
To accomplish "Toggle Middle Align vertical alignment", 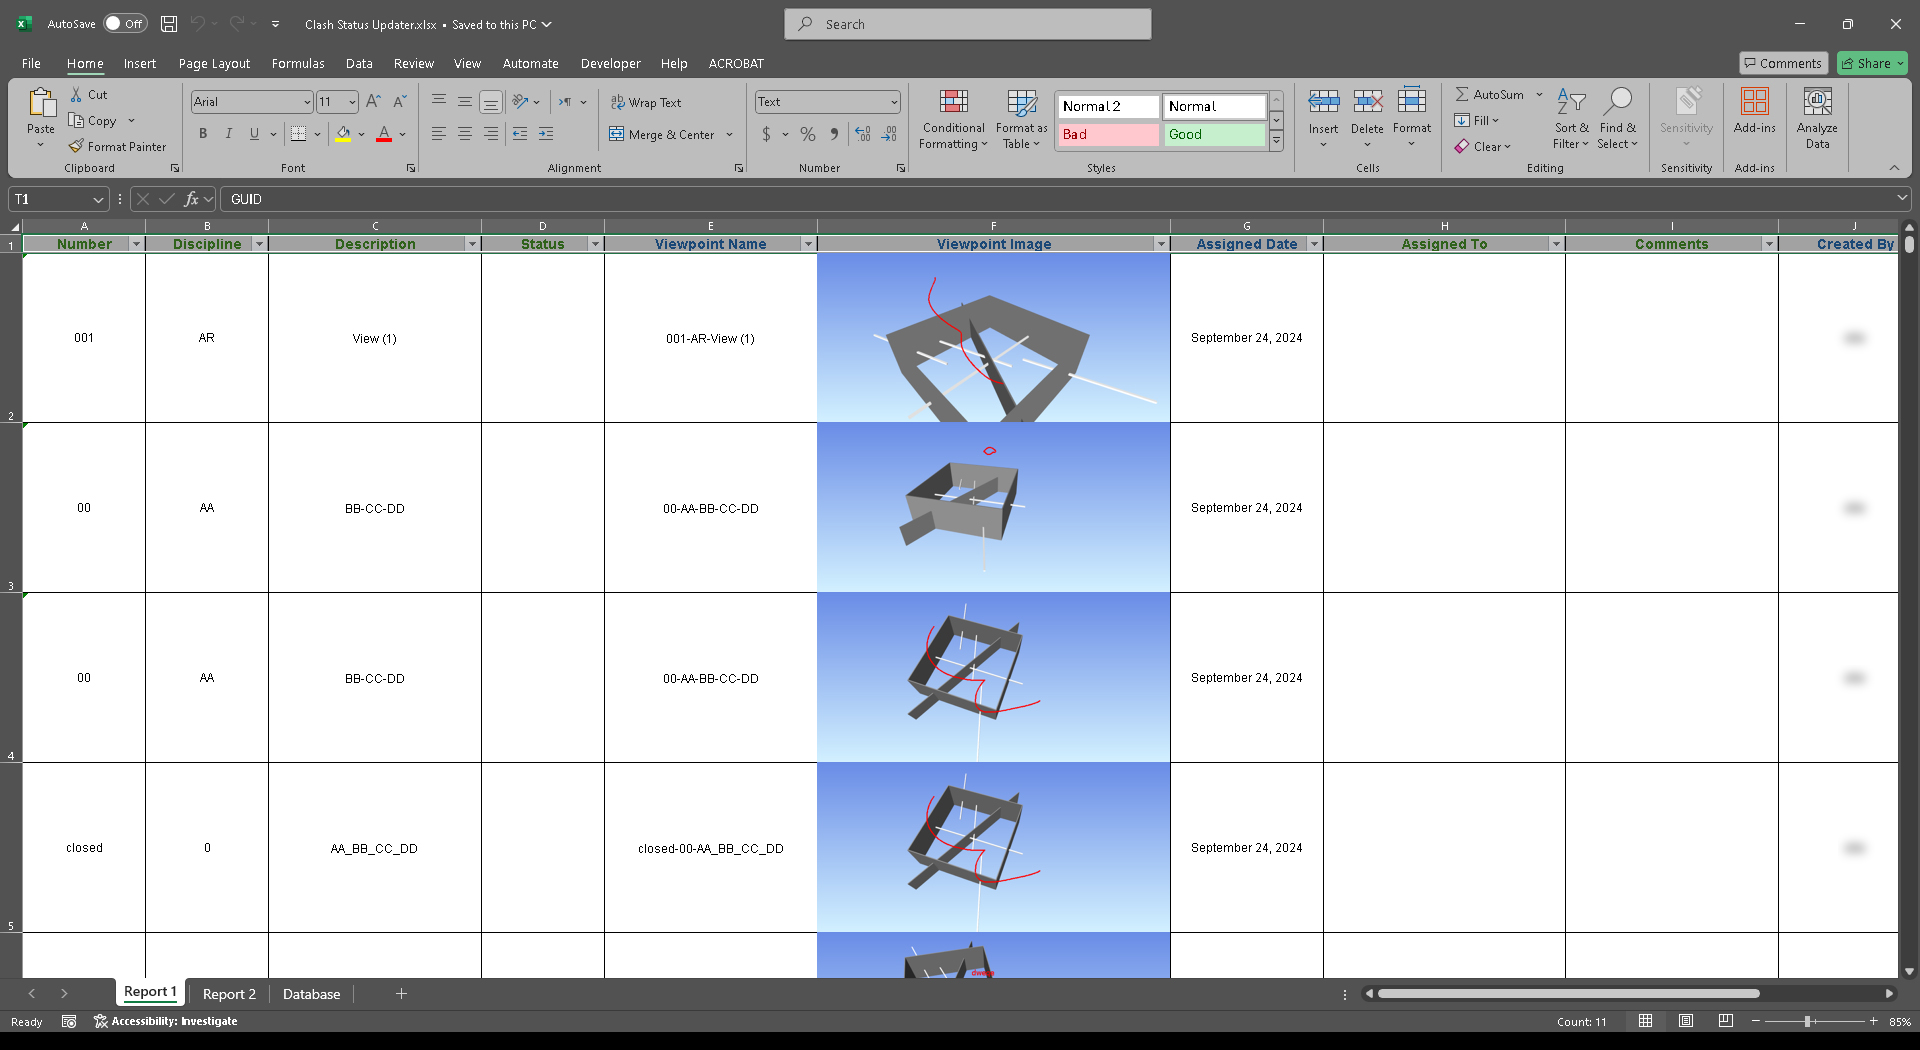I will (465, 102).
